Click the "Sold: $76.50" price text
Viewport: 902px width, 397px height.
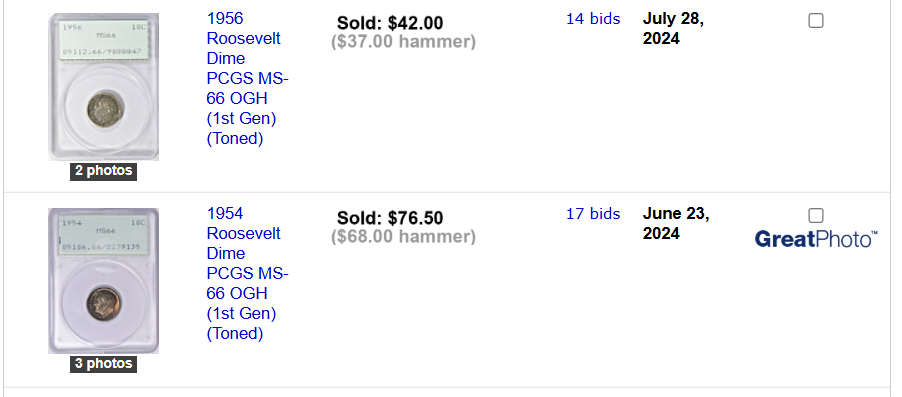click(390, 218)
